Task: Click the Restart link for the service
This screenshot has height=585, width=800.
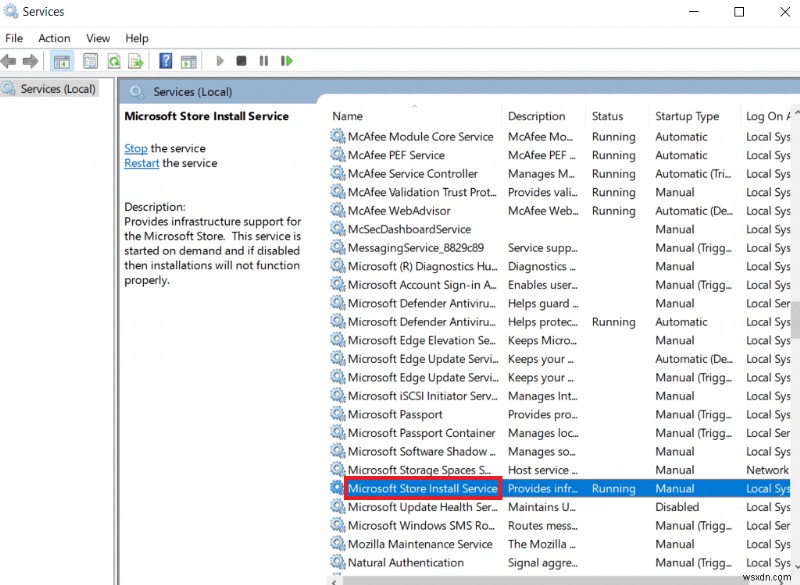Action: point(141,162)
